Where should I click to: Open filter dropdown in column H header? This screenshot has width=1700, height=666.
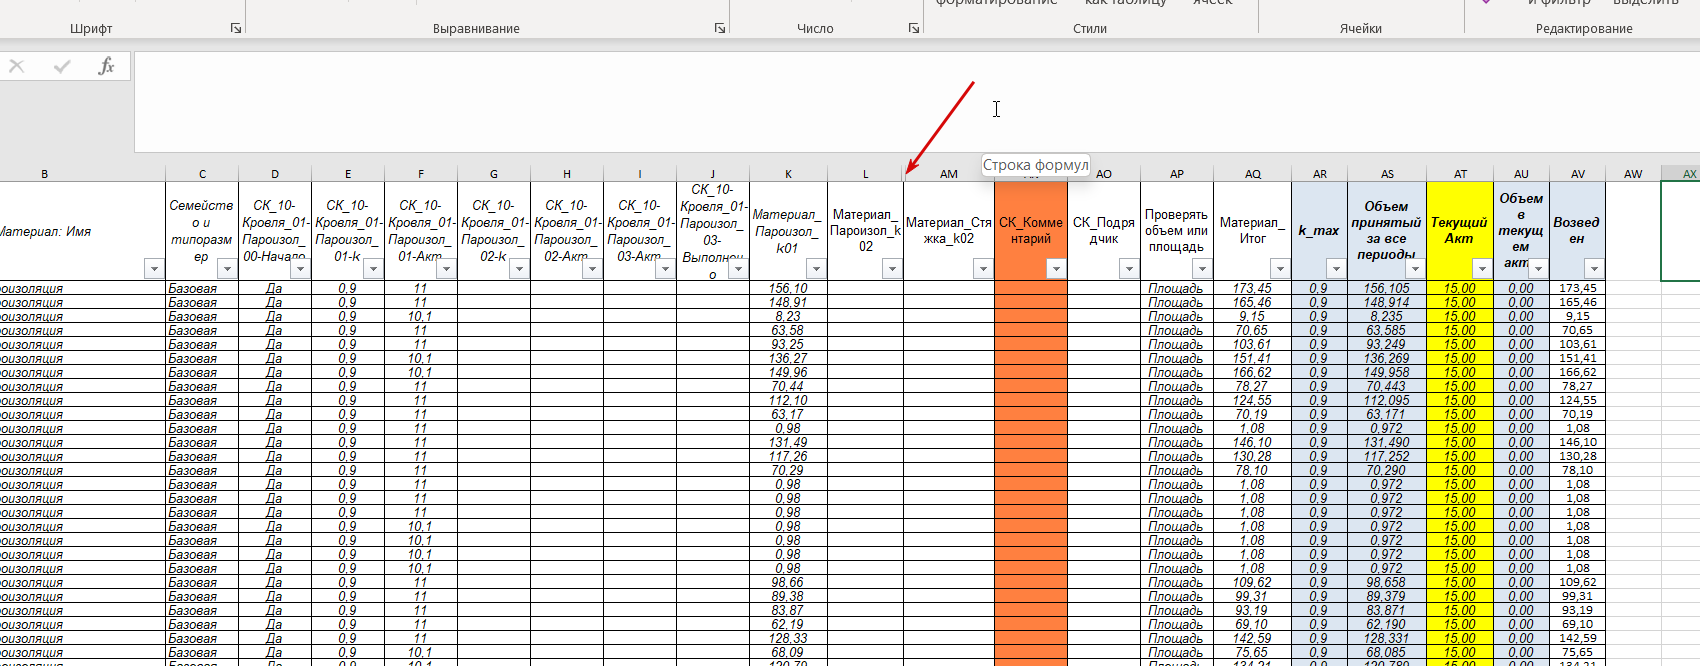pyautogui.click(x=592, y=269)
